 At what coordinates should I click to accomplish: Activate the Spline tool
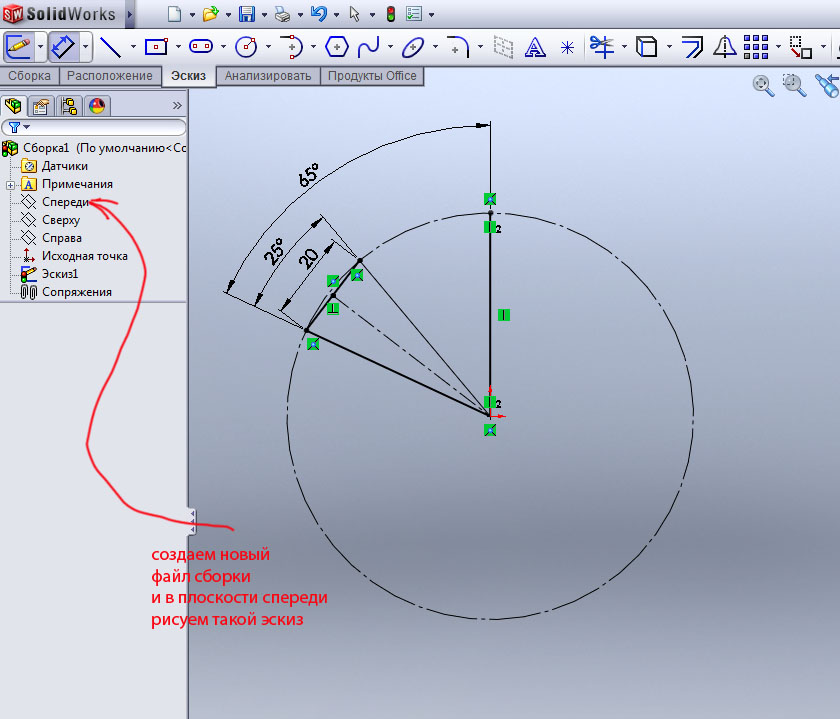click(x=369, y=46)
